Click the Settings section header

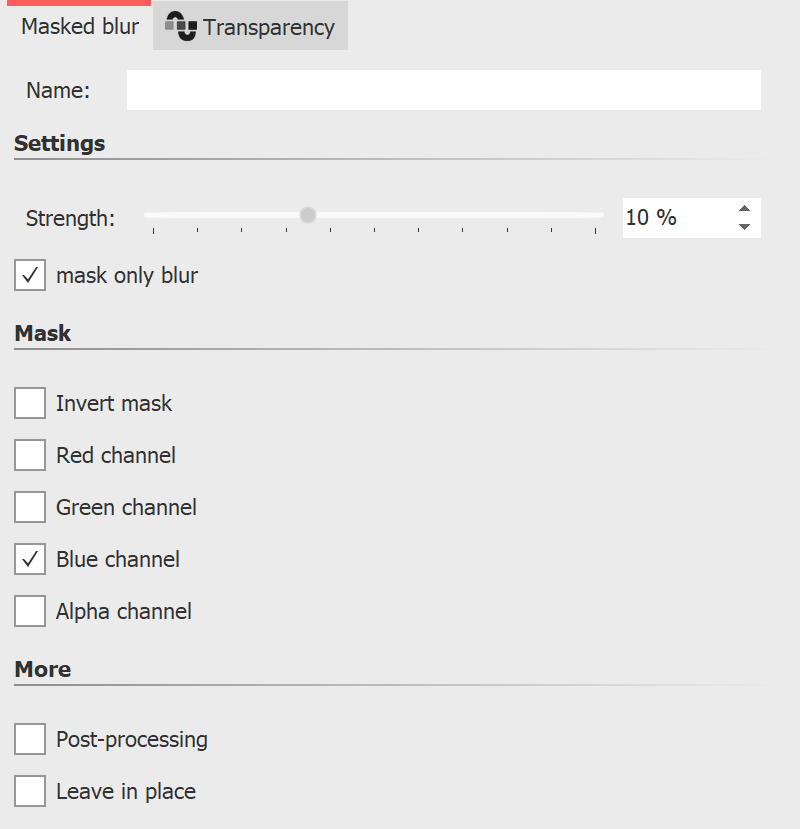[60, 143]
